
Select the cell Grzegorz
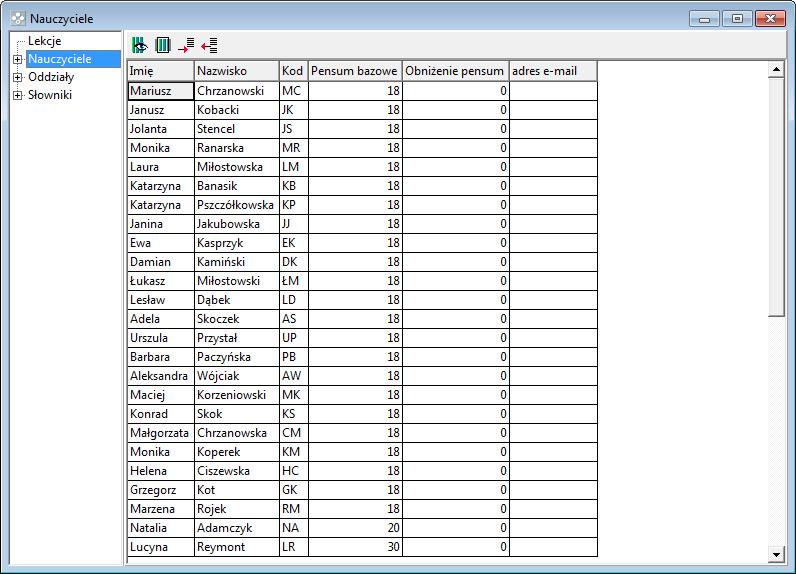click(160, 490)
